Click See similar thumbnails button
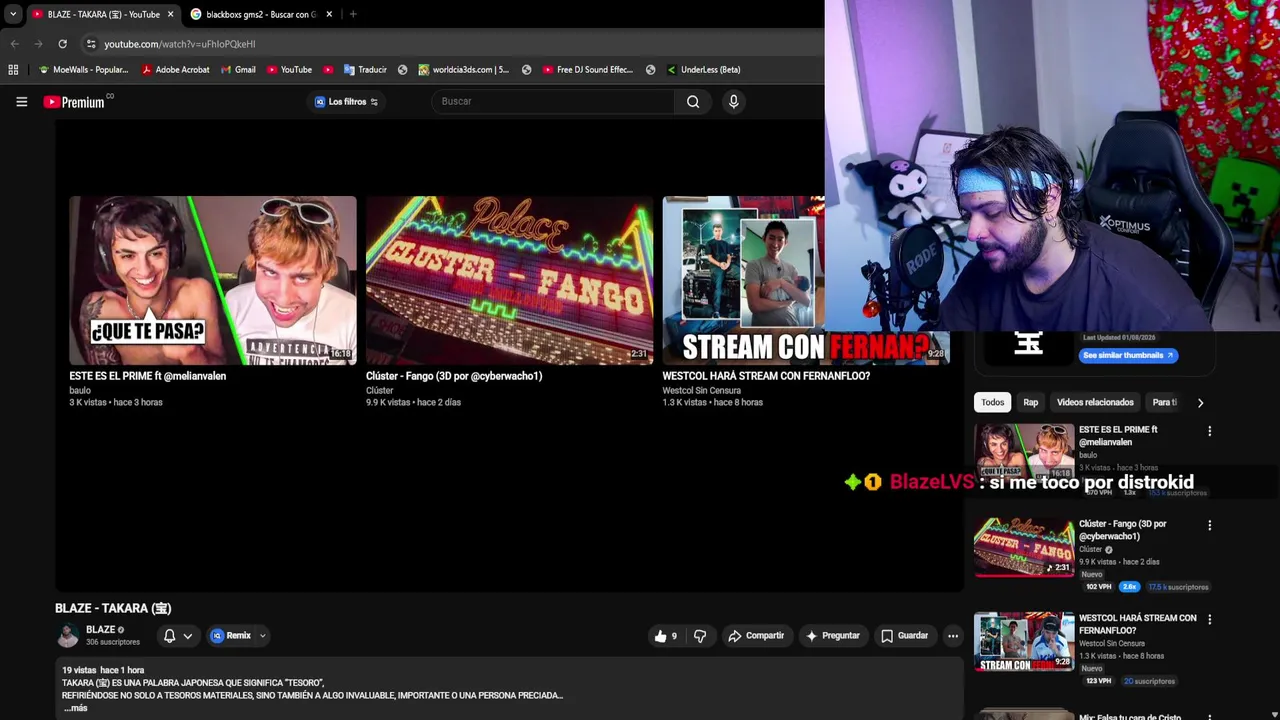Image resolution: width=1280 pixels, height=720 pixels. pos(1128,355)
